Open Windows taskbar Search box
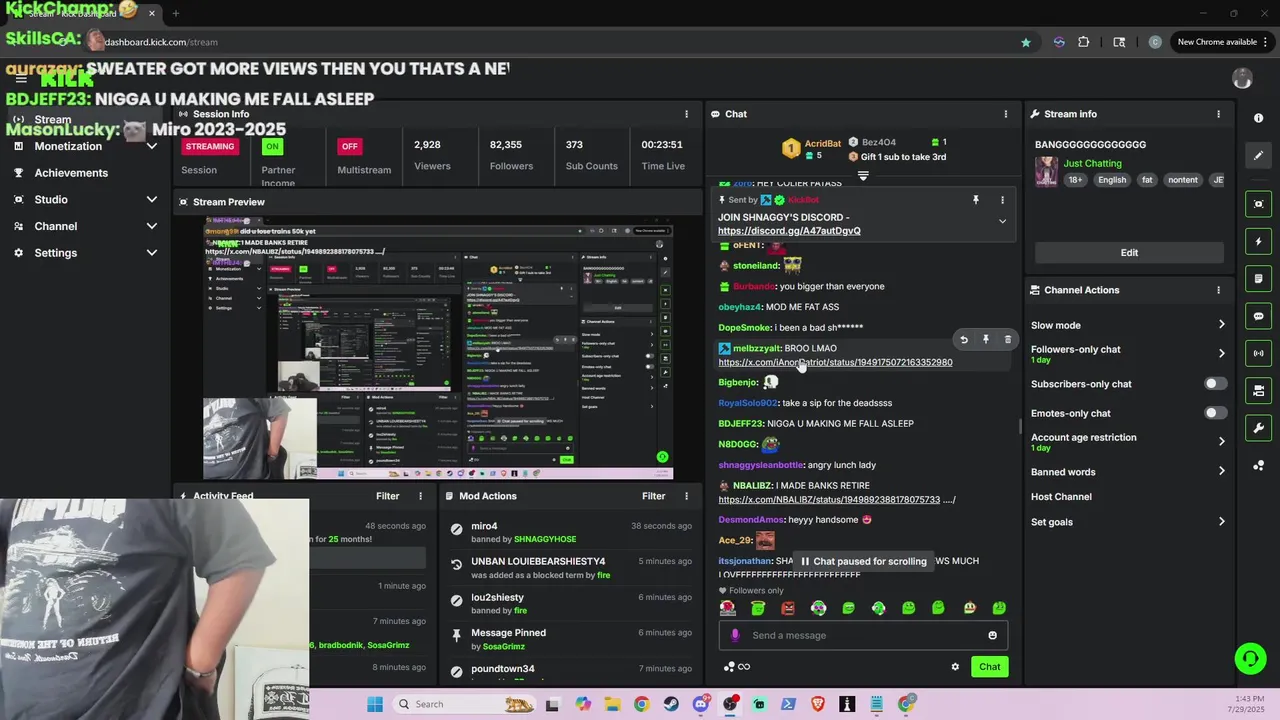The width and height of the screenshot is (1280, 720). click(x=462, y=704)
